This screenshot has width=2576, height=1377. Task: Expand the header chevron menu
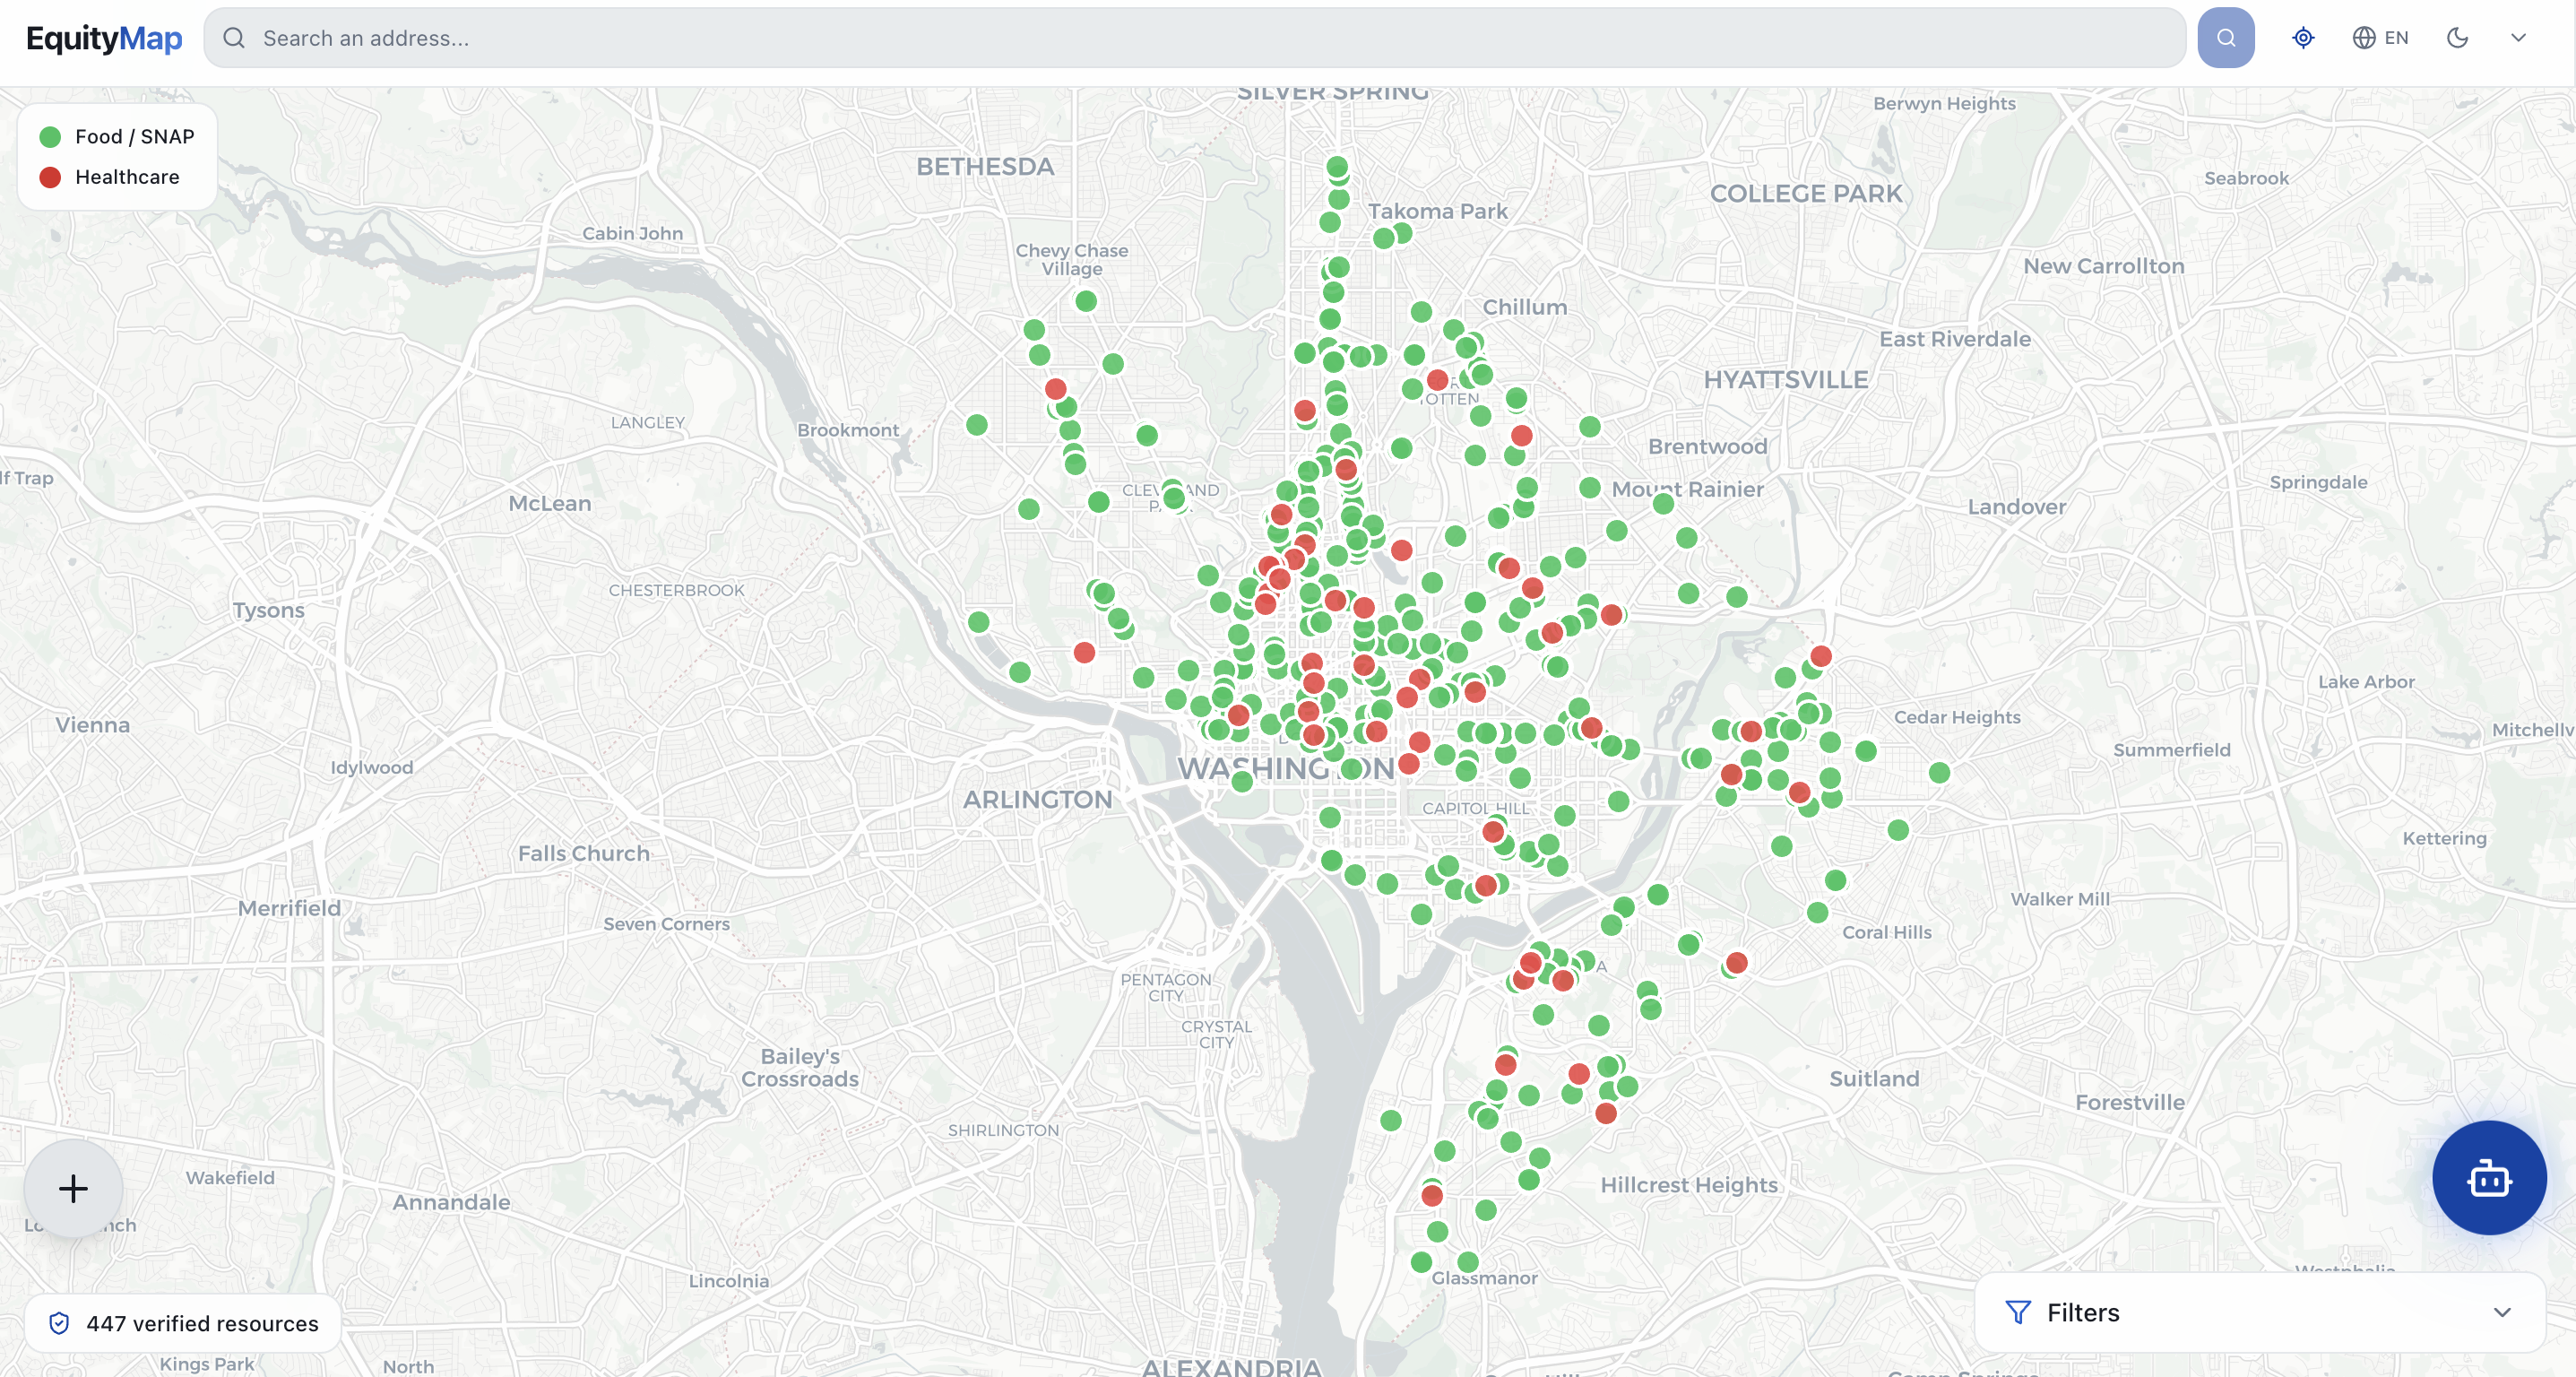tap(2518, 38)
